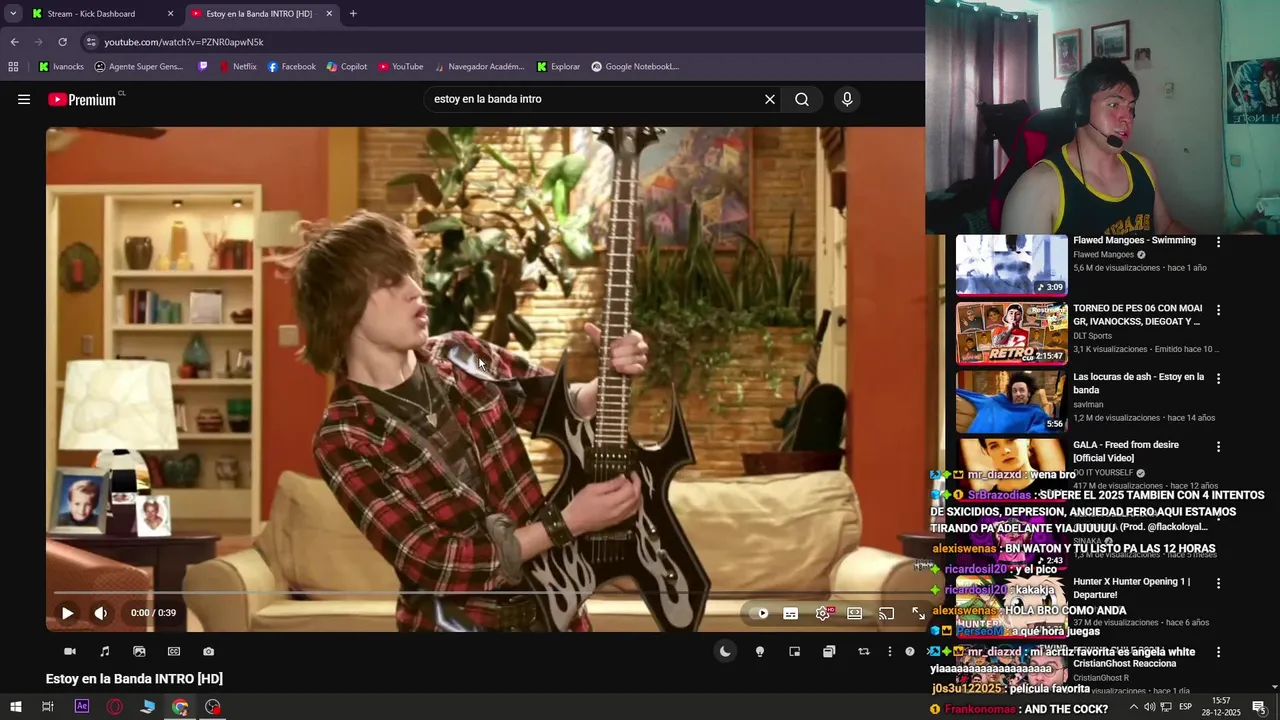Open Chrome from the taskbar
This screenshot has height=720, width=1280.
click(x=180, y=707)
